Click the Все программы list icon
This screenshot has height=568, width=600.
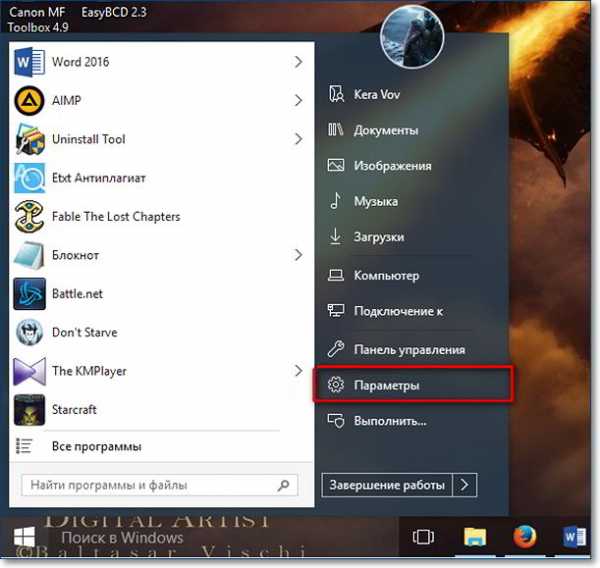point(24,446)
